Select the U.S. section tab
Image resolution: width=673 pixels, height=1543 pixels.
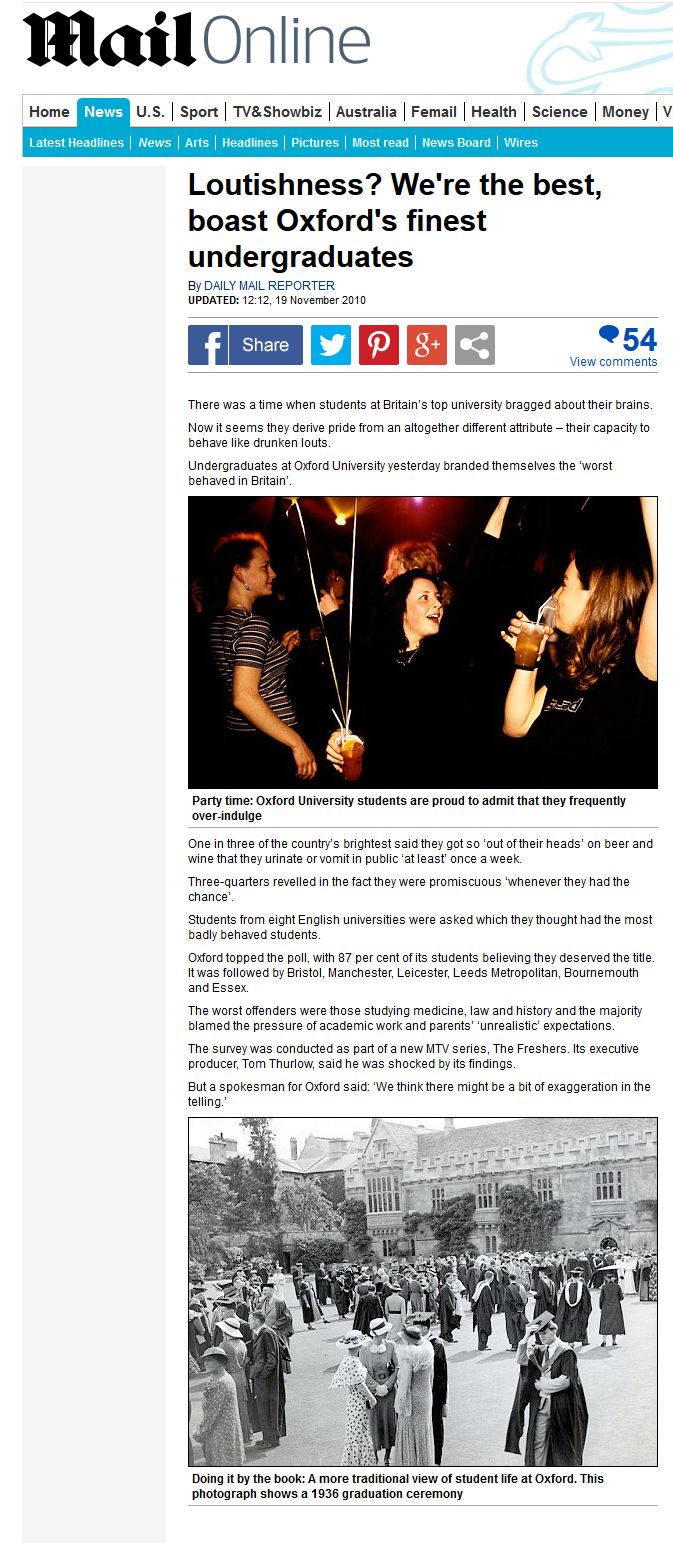click(x=150, y=112)
